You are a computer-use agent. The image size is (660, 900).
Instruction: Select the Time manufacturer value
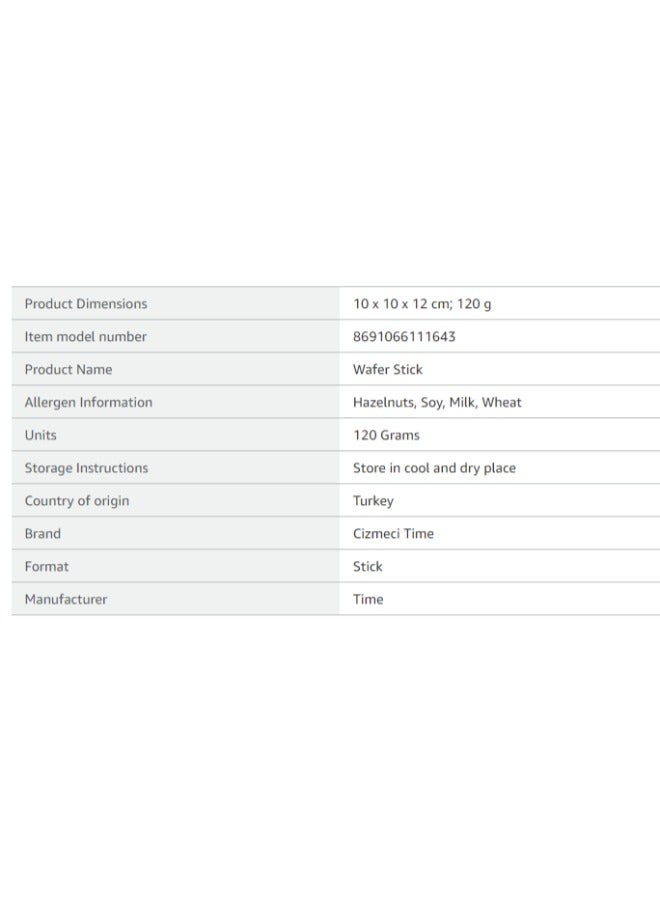[368, 599]
